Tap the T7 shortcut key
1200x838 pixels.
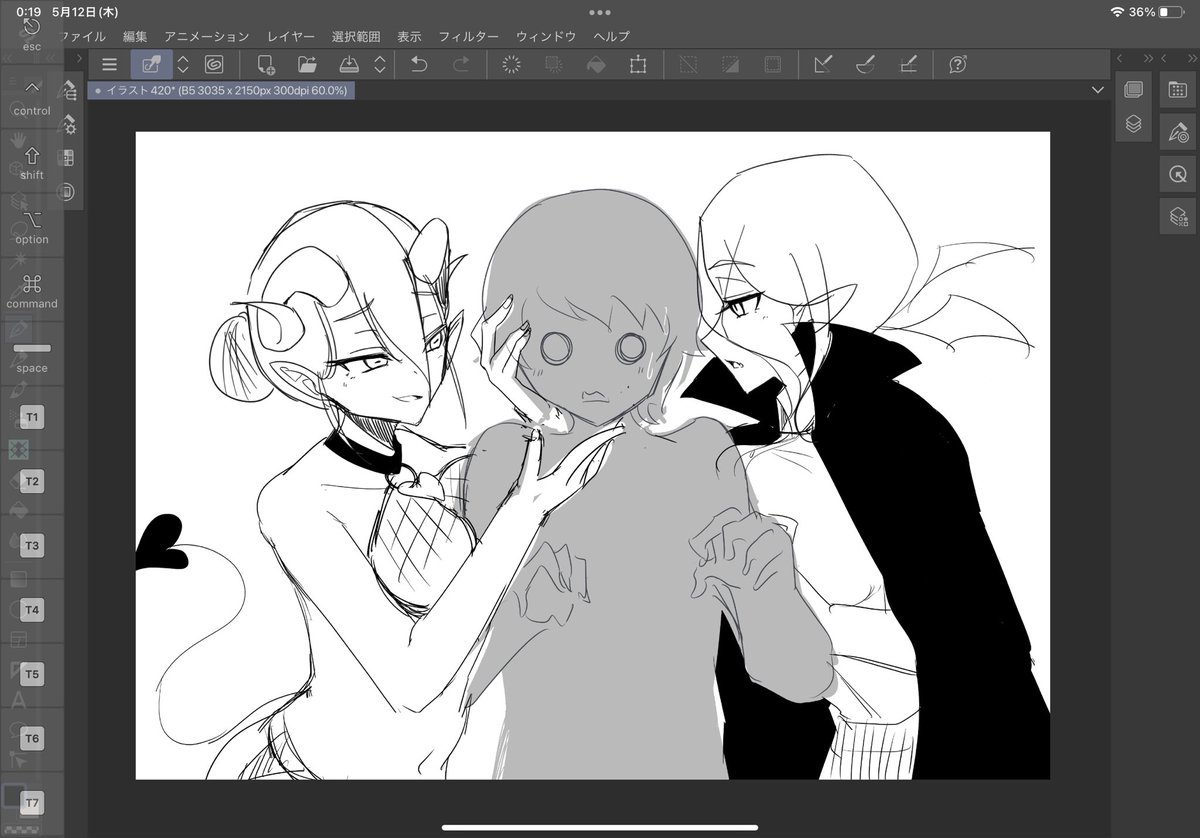click(32, 803)
